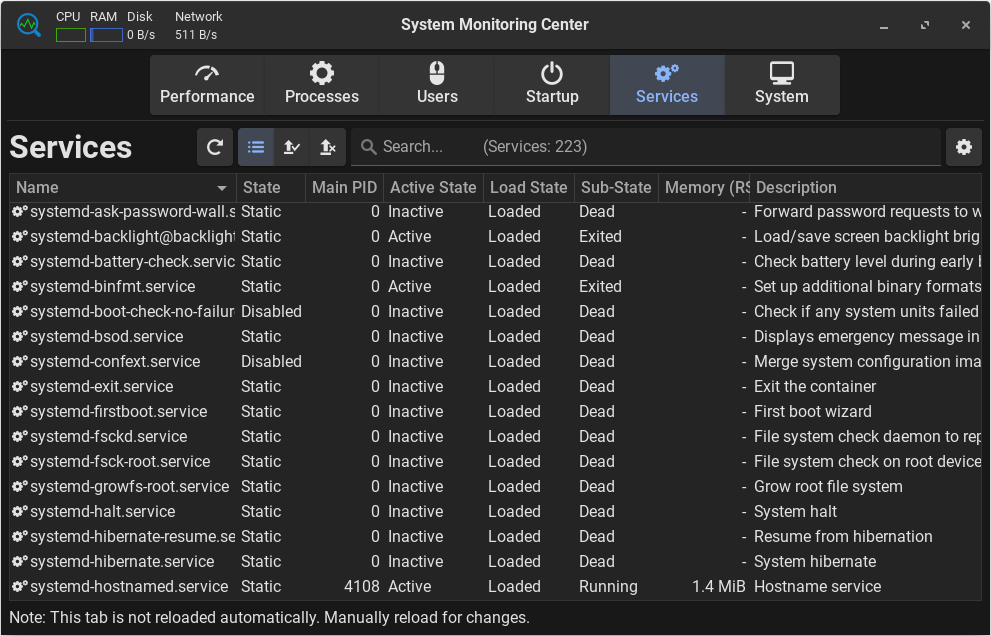Click the System Monitoring Center app icon
Viewport: 991px width, 636px height.
click(28, 25)
